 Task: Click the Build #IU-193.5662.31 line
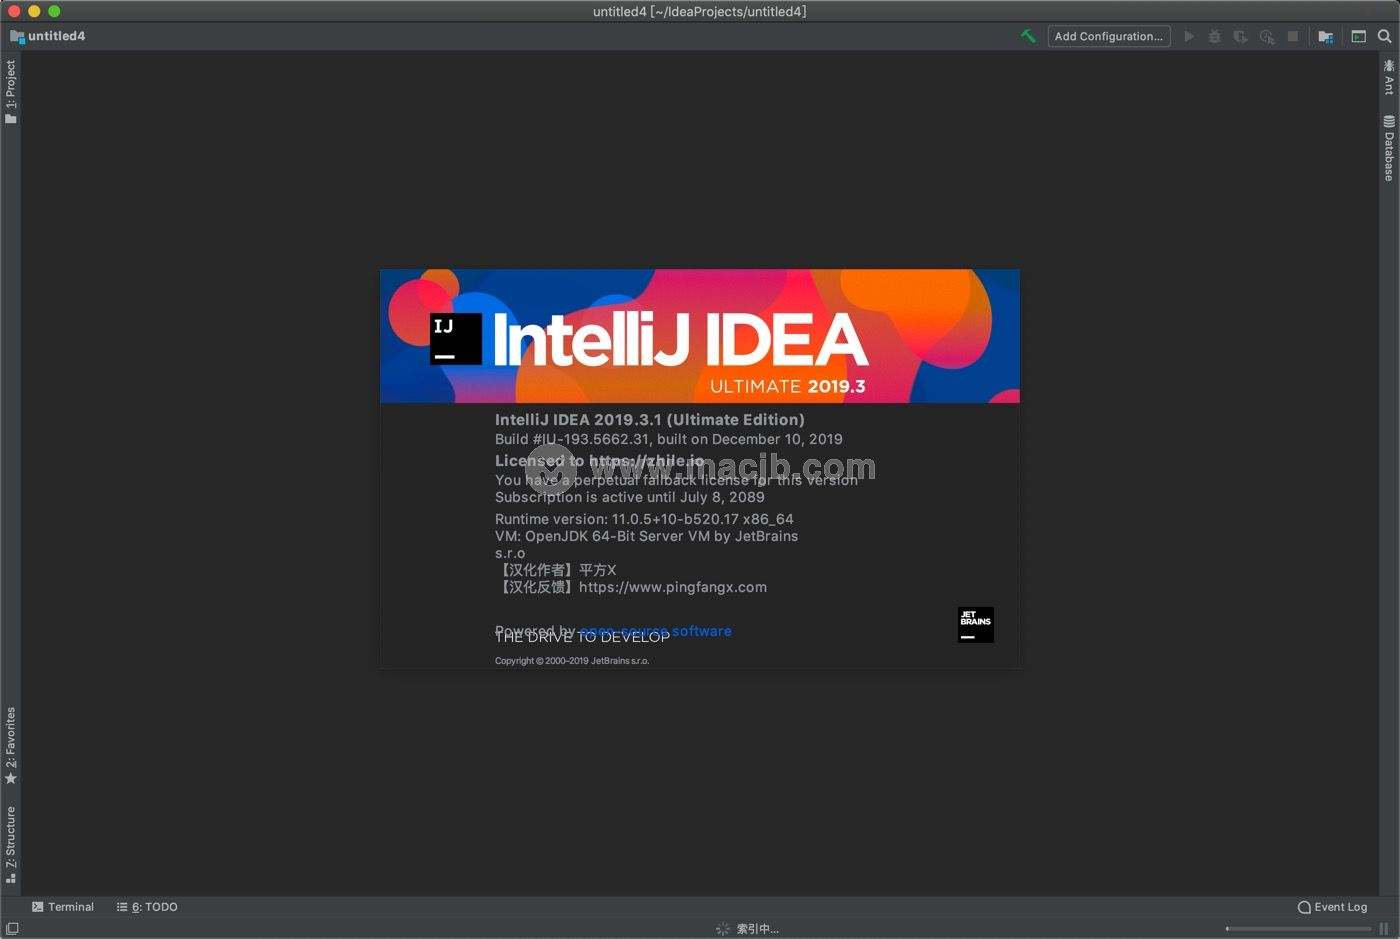[x=668, y=439]
